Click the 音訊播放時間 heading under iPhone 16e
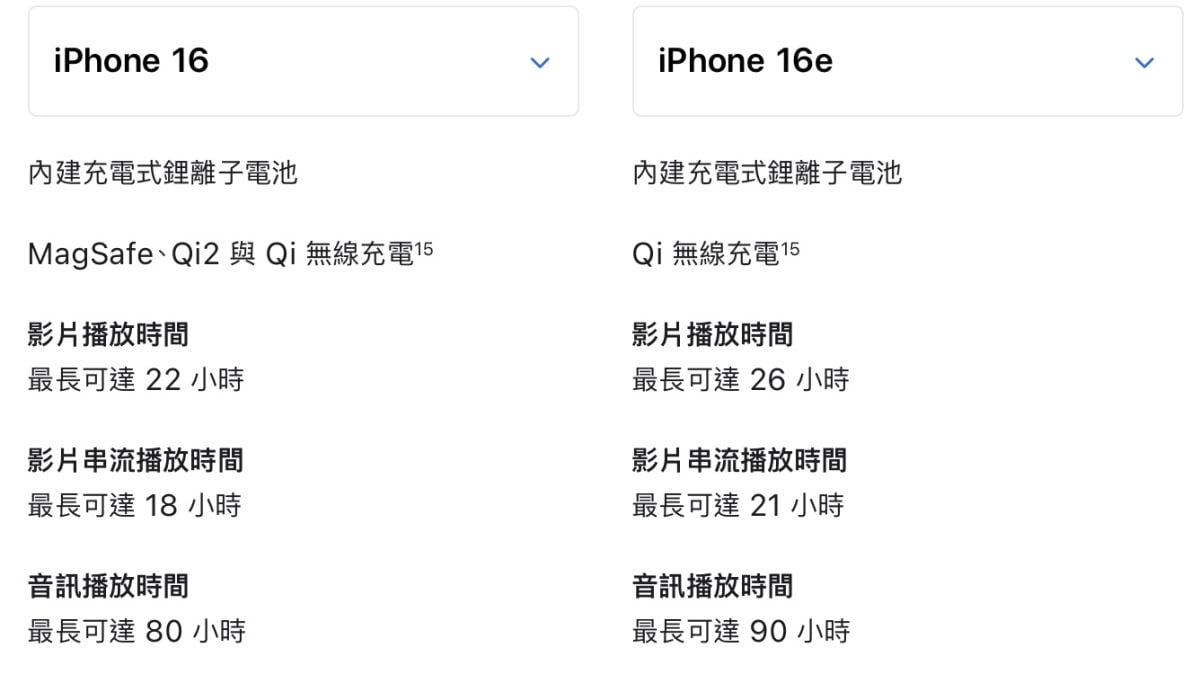This screenshot has width=1200, height=674. [712, 586]
